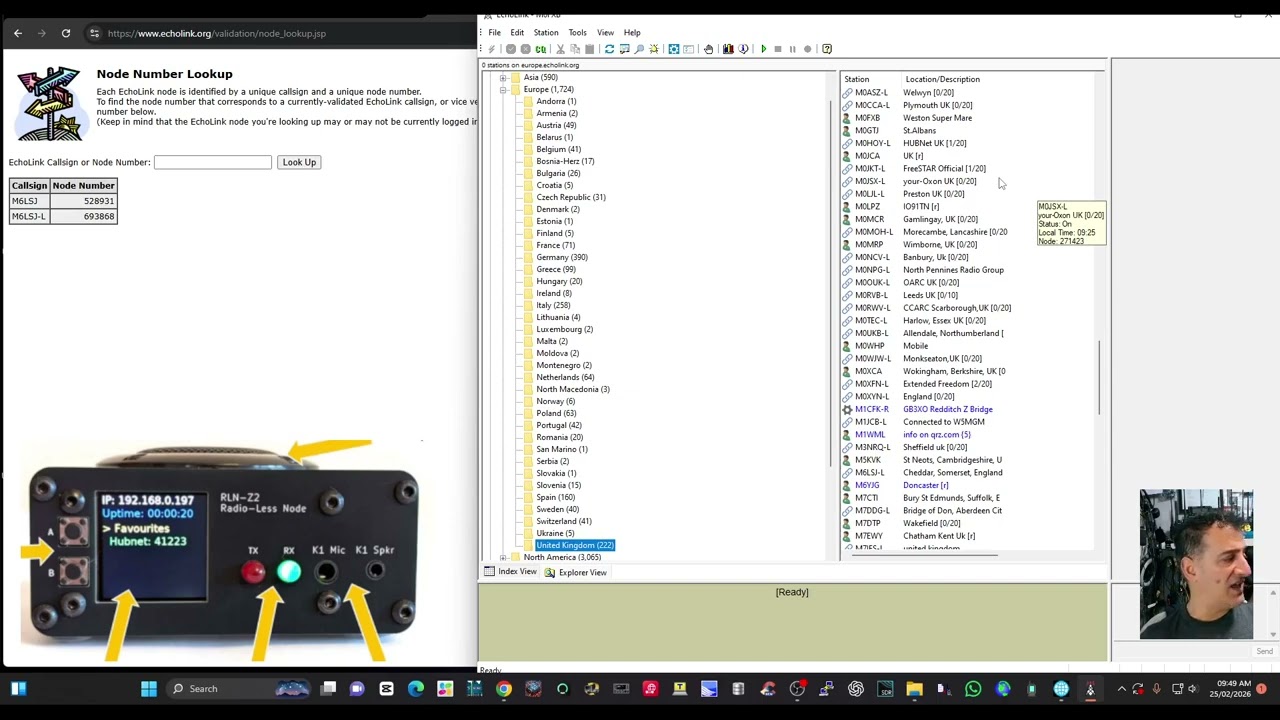Open the Station menu
The height and width of the screenshot is (720, 1280).
click(x=546, y=32)
